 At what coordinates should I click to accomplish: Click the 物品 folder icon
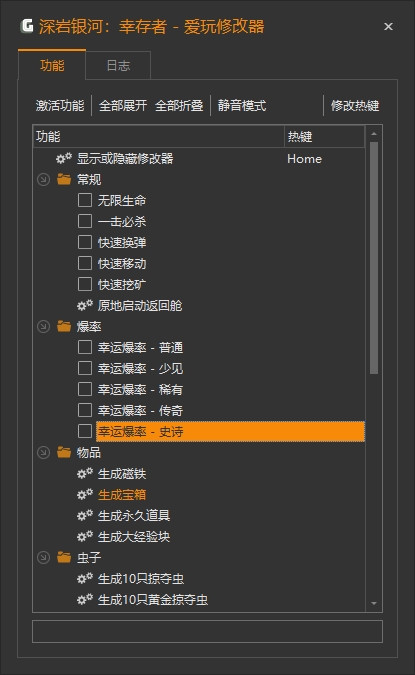click(64, 452)
